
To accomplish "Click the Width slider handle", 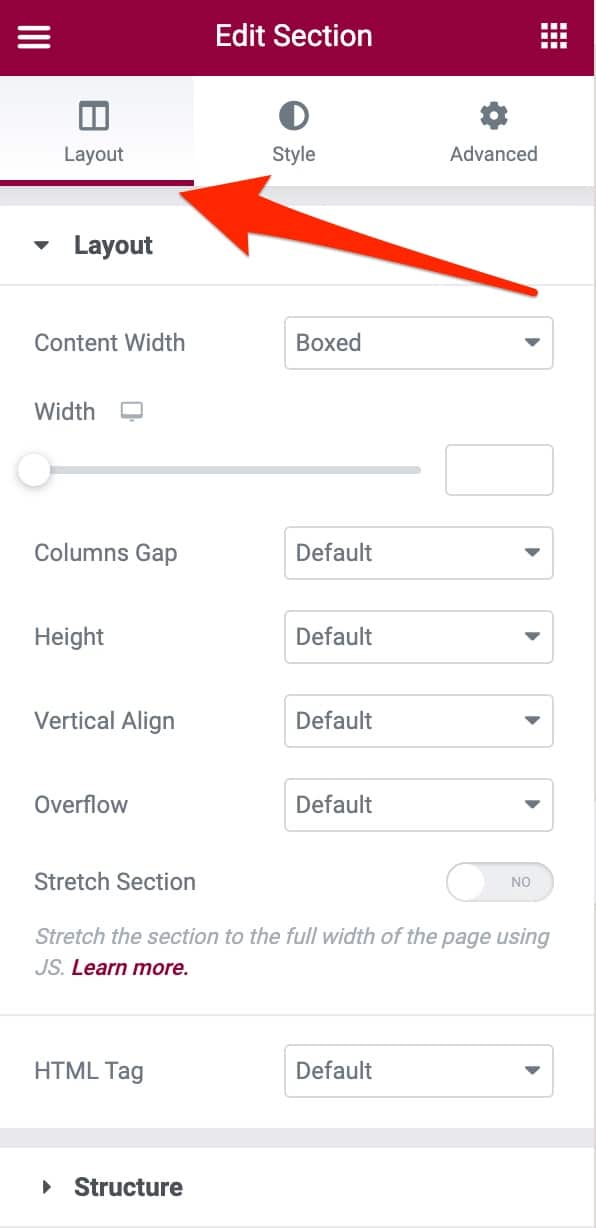I will [34, 469].
